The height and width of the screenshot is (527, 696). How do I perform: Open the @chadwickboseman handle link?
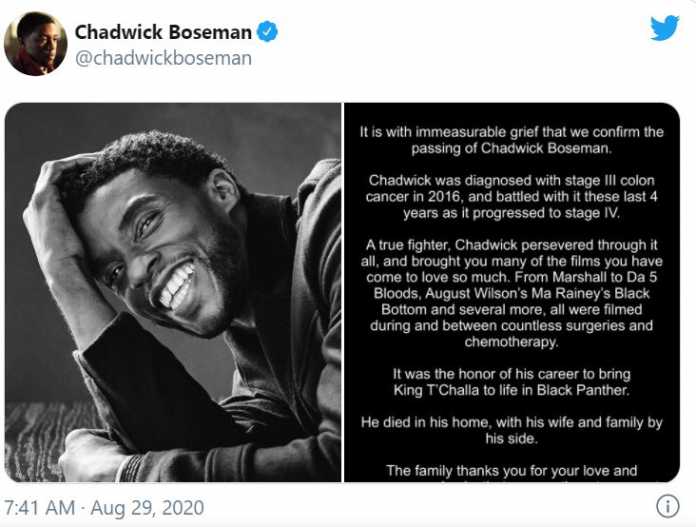click(163, 58)
